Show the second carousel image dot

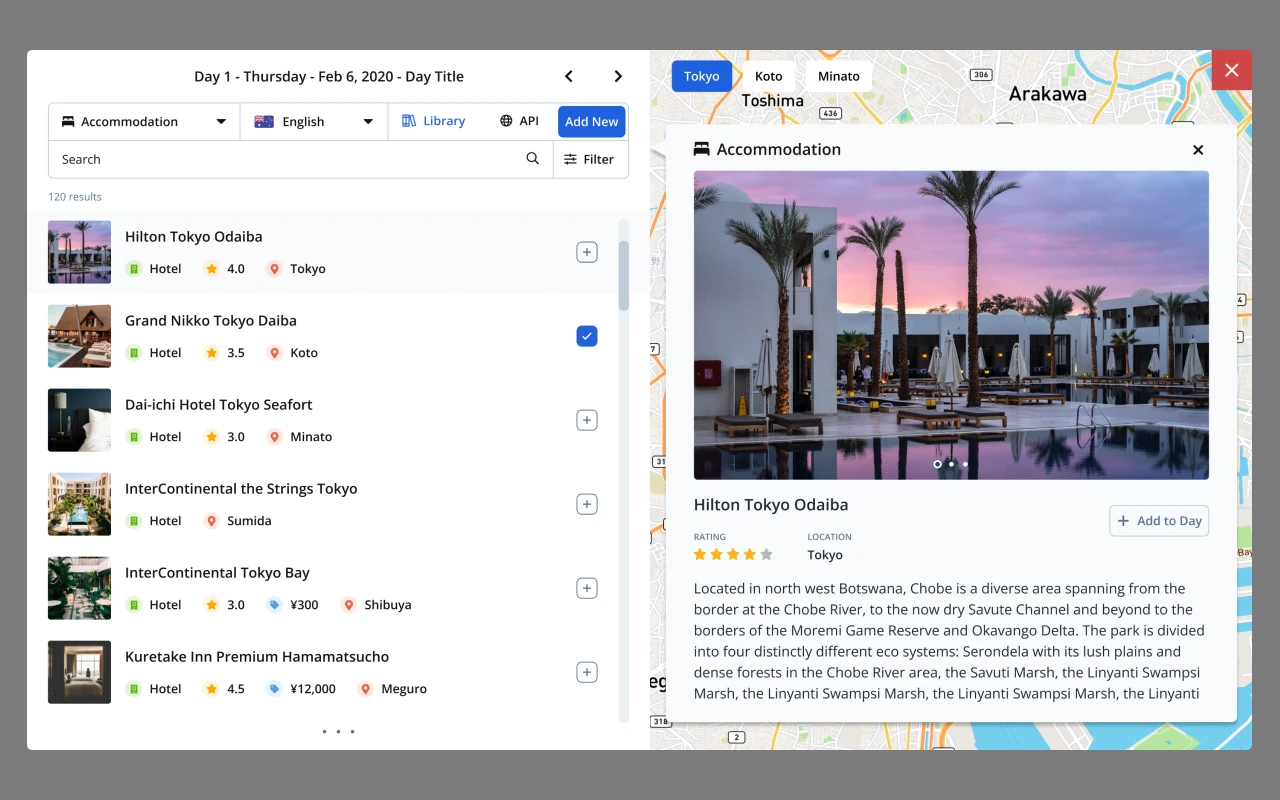tap(951, 464)
